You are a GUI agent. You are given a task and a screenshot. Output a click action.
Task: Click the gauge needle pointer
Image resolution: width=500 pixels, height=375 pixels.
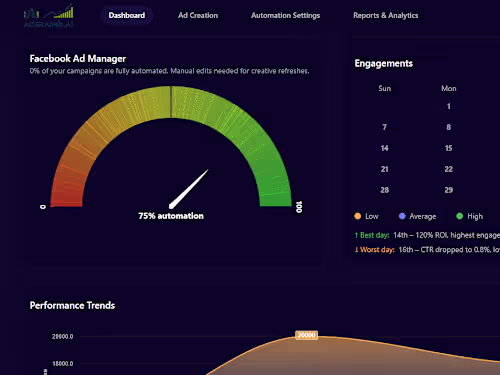pyautogui.click(x=189, y=189)
